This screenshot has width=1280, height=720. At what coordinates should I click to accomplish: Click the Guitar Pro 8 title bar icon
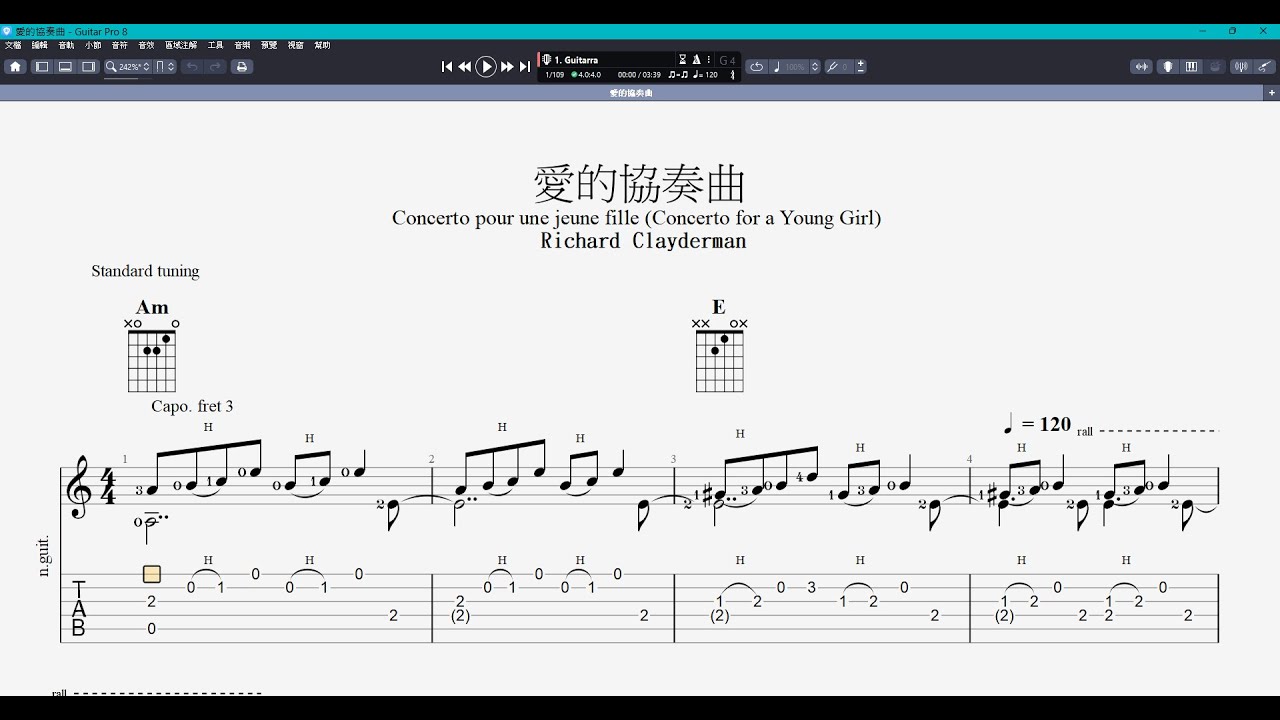click(7, 31)
